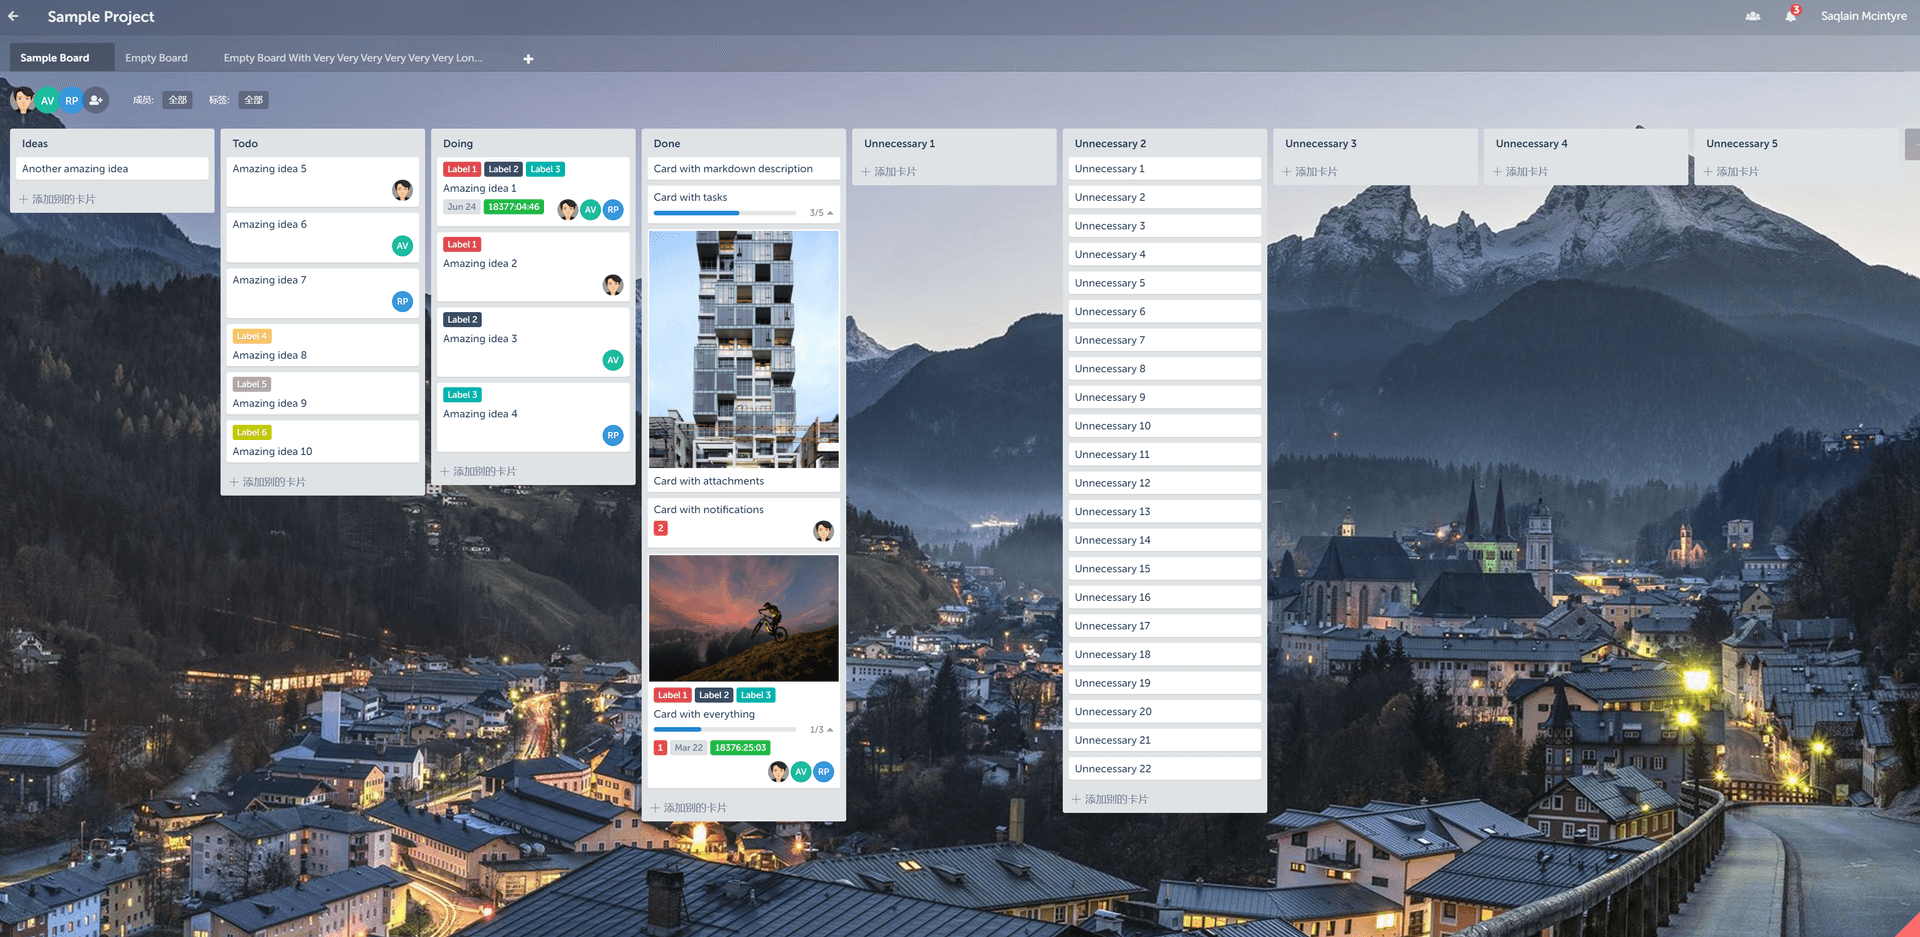Open the labels filter dropdown showing 全部
The width and height of the screenshot is (1920, 937).
click(x=253, y=100)
